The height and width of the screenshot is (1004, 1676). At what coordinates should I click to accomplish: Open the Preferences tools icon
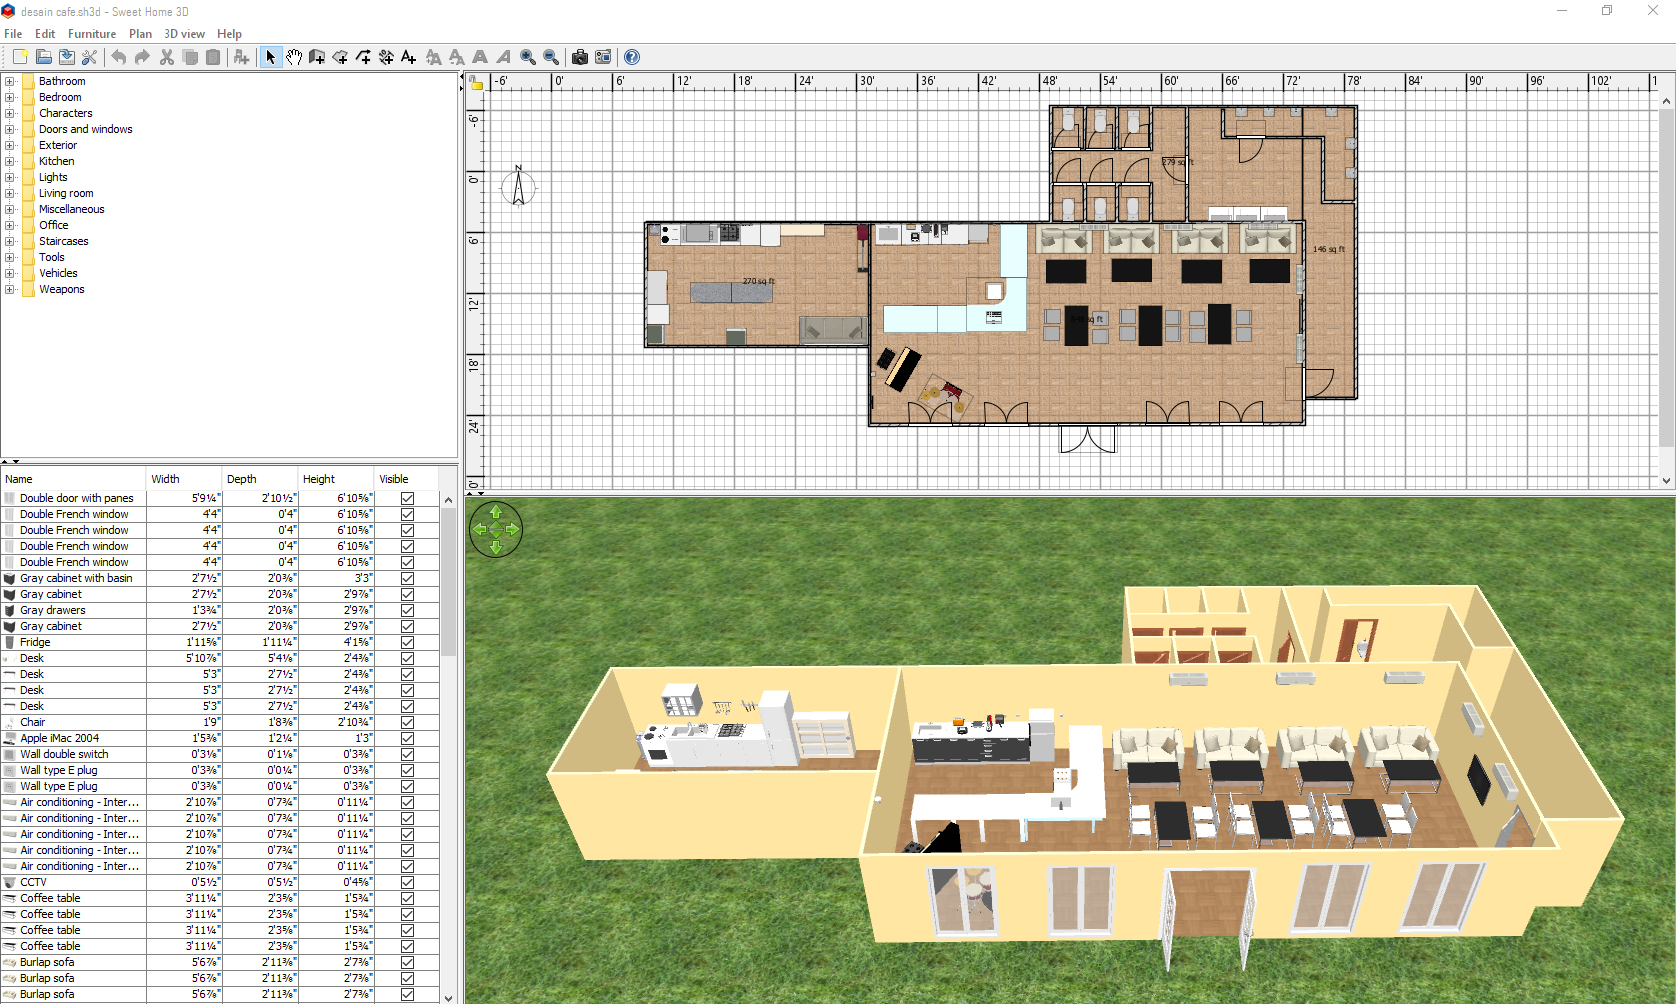[x=90, y=57]
